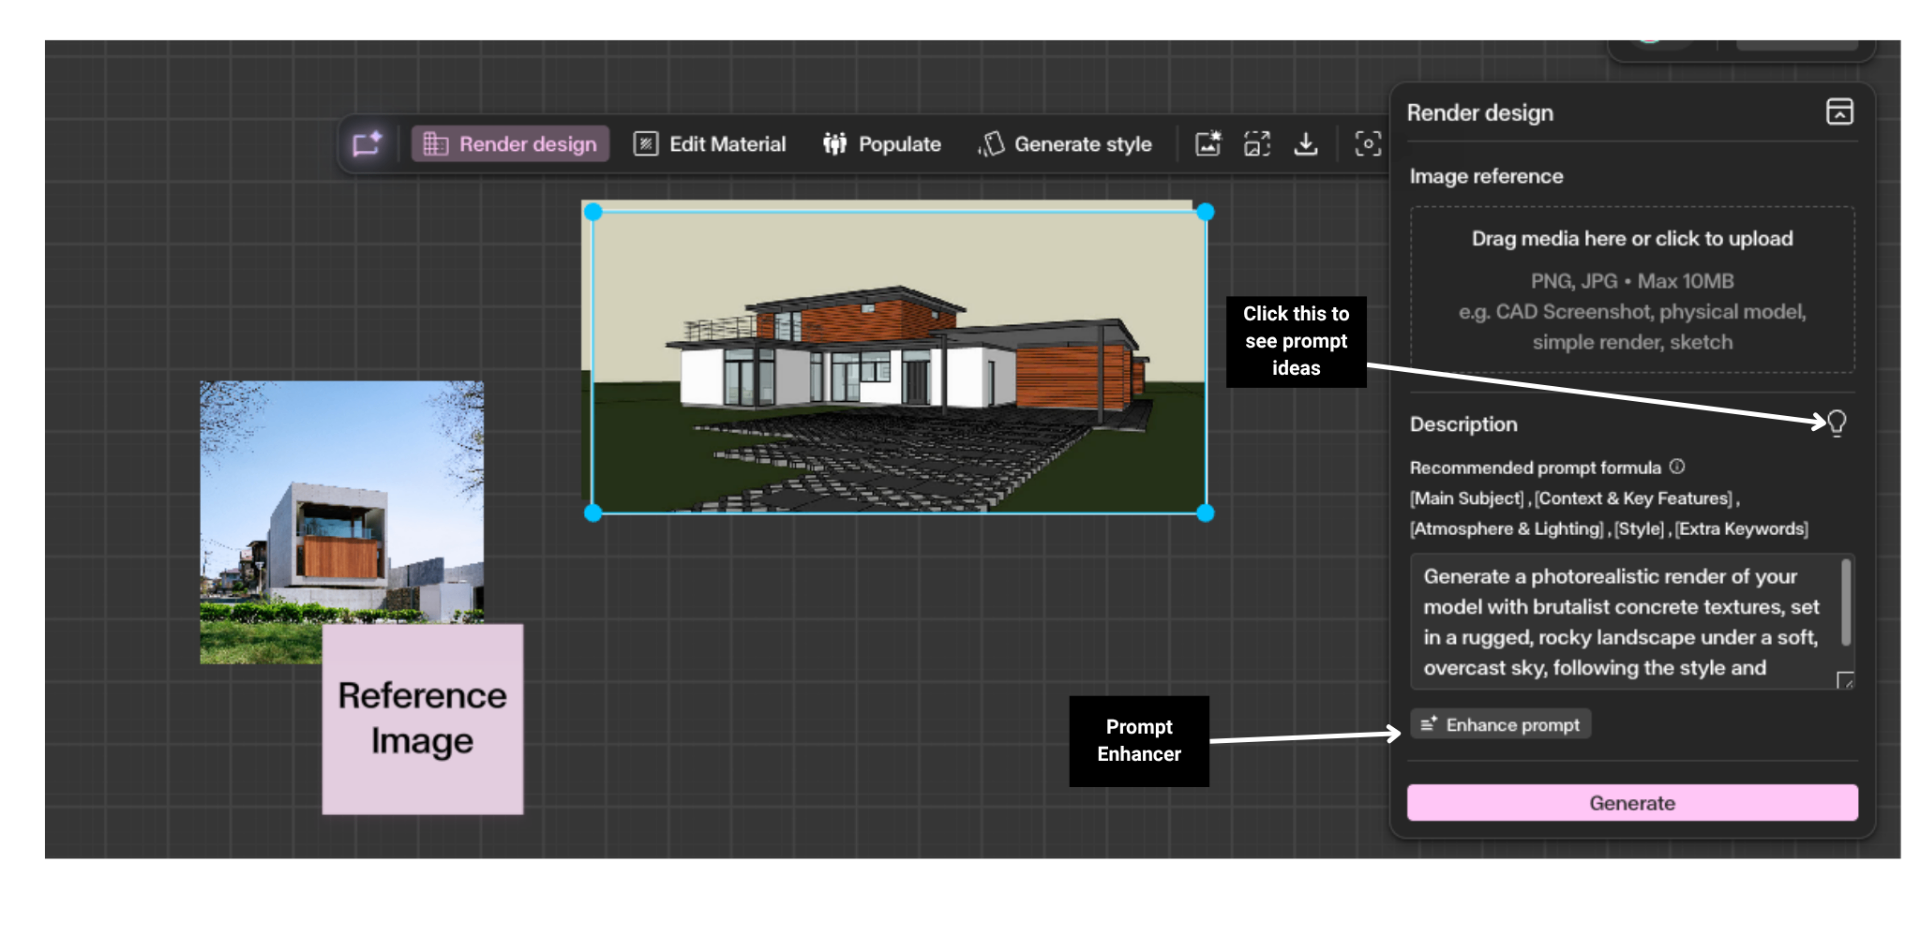Click the description text box scrollbar
The image size is (1920, 936).
coord(1846,602)
